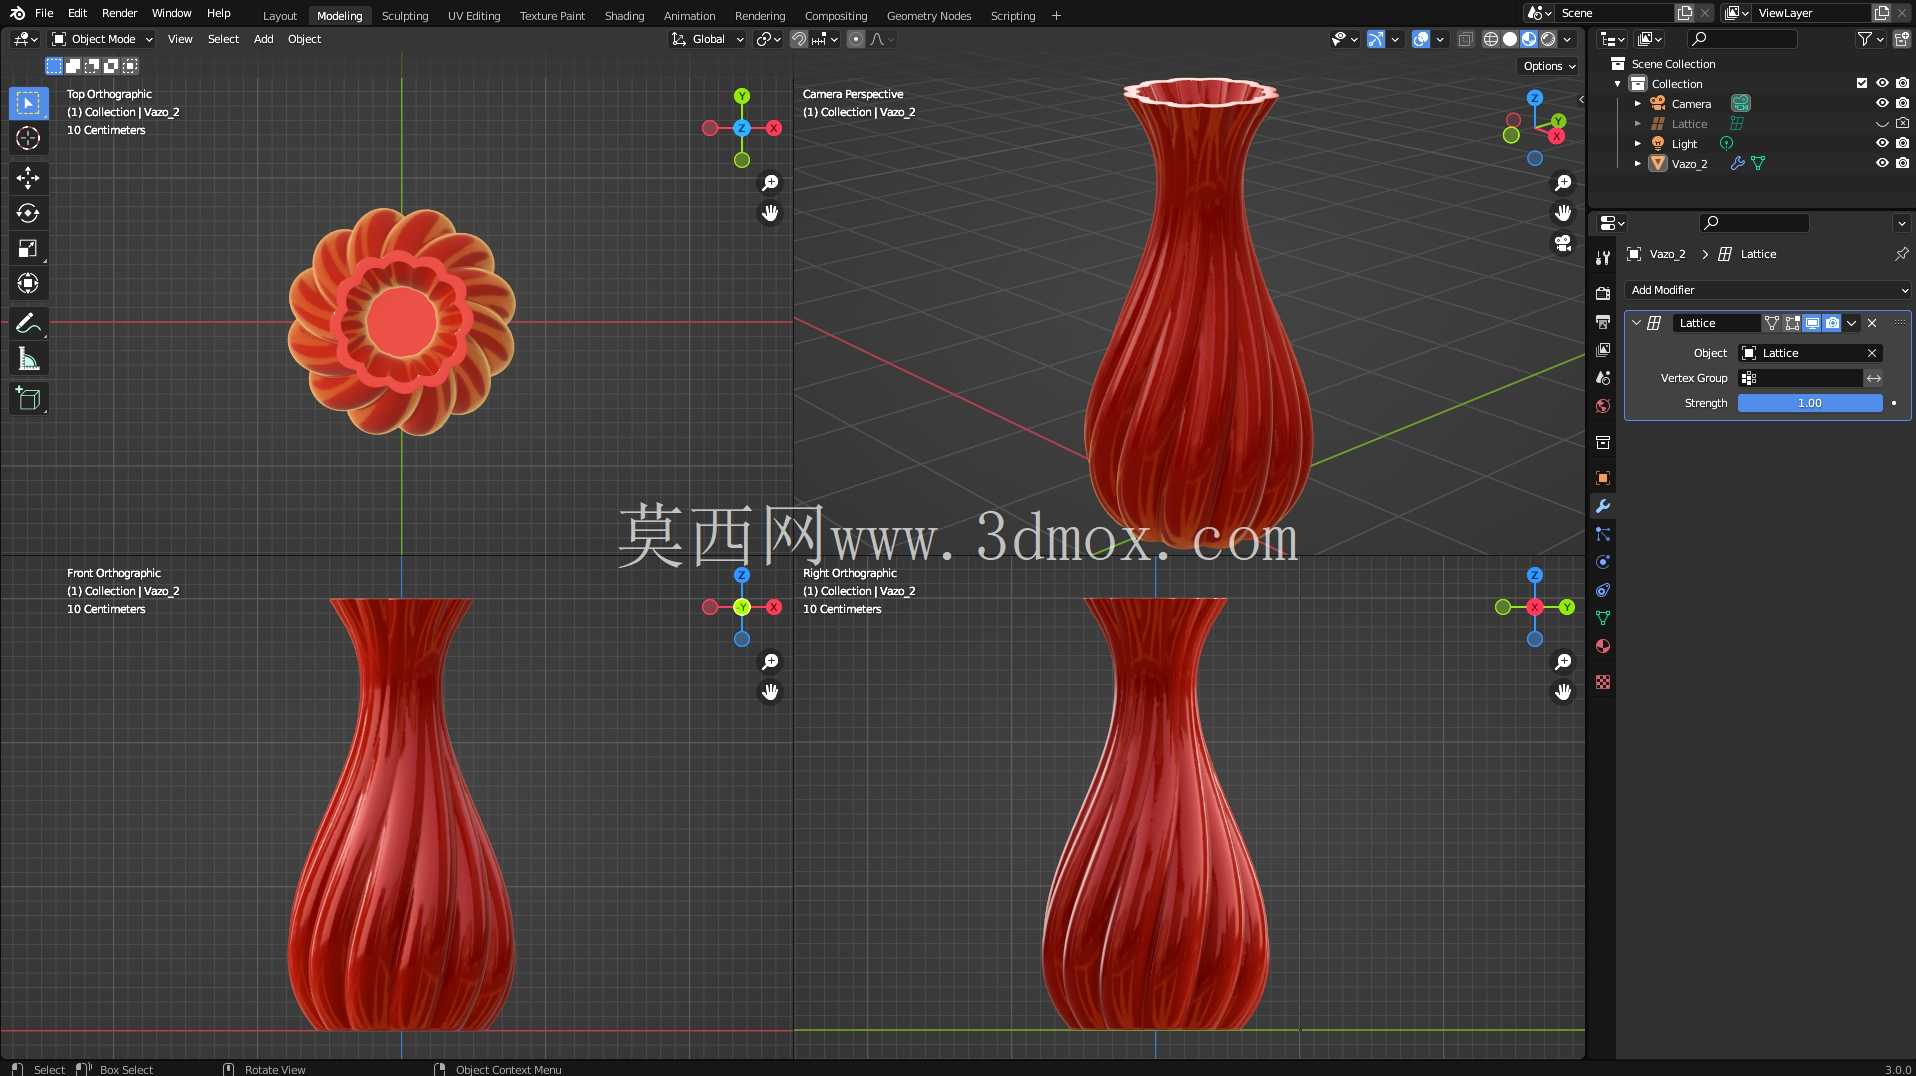The height and width of the screenshot is (1076, 1916).
Task: Open the World properties tab
Action: [1603, 406]
